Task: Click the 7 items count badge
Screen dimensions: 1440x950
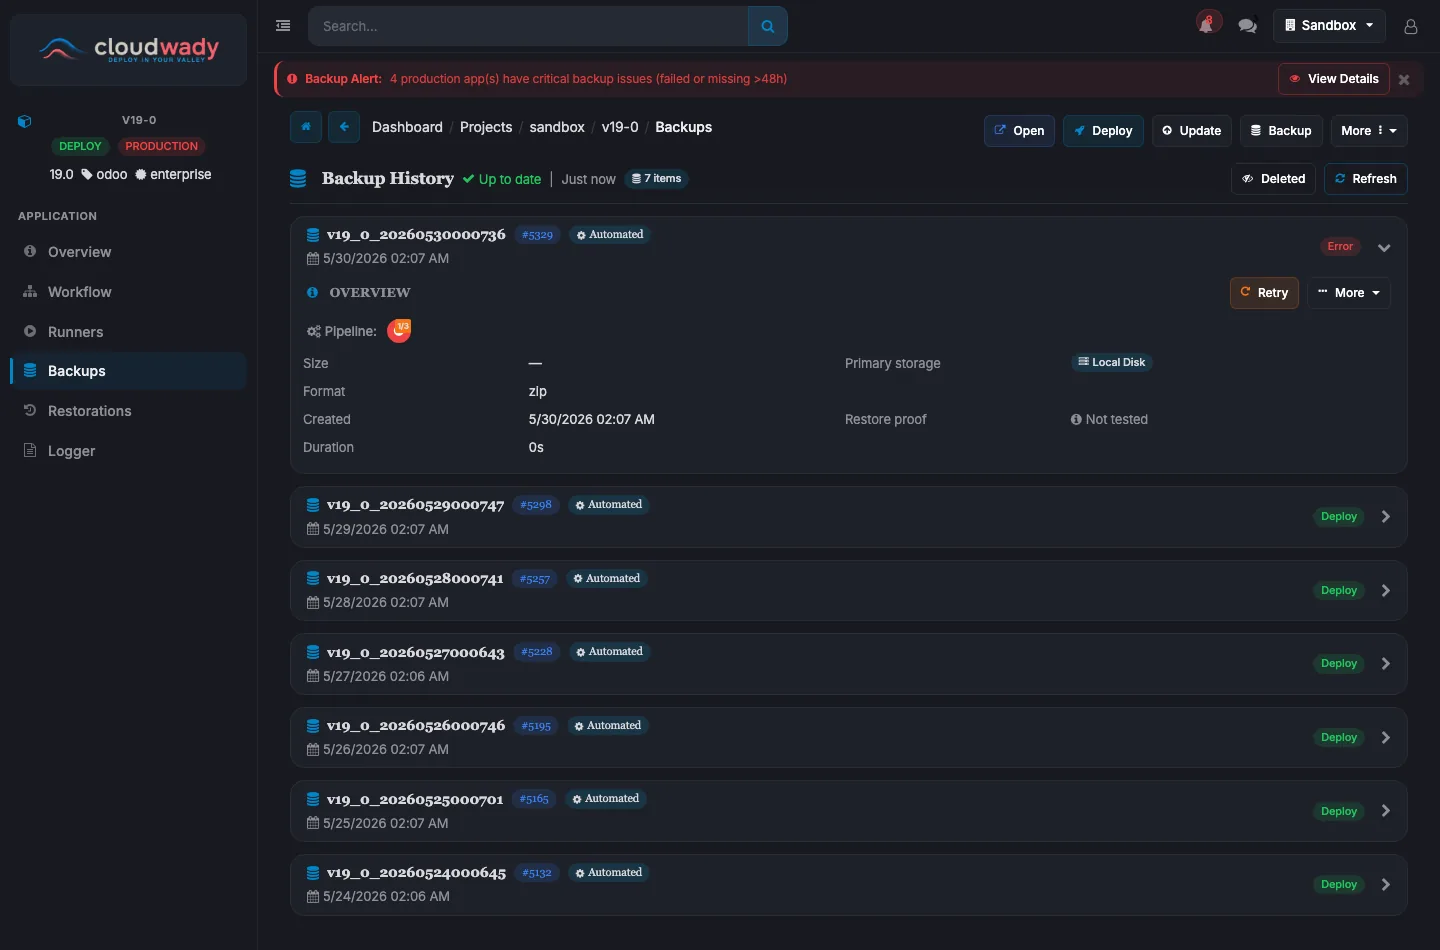Action: pos(657,179)
